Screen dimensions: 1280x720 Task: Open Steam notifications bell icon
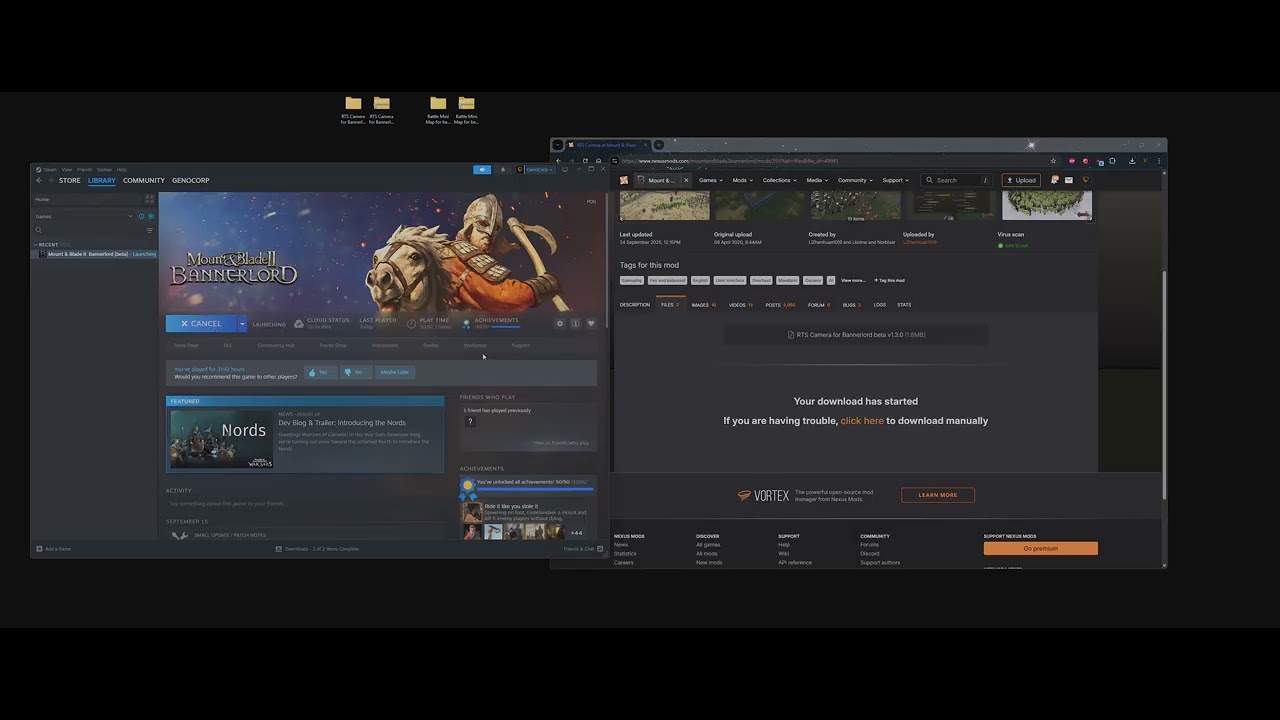click(x=503, y=170)
